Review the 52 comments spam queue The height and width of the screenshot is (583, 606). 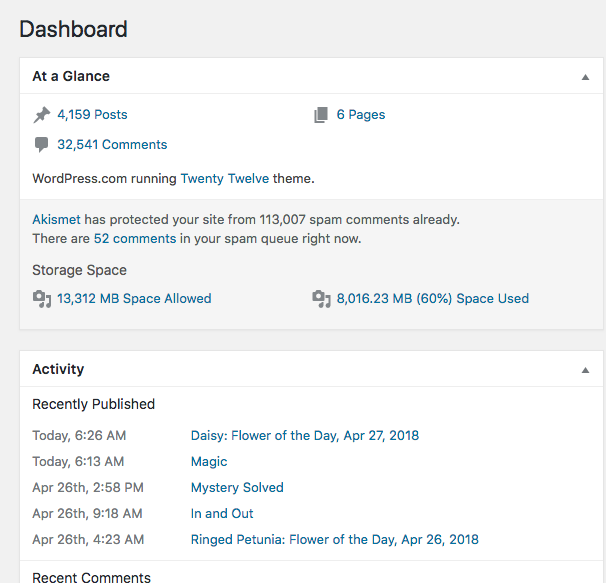[x=134, y=239]
